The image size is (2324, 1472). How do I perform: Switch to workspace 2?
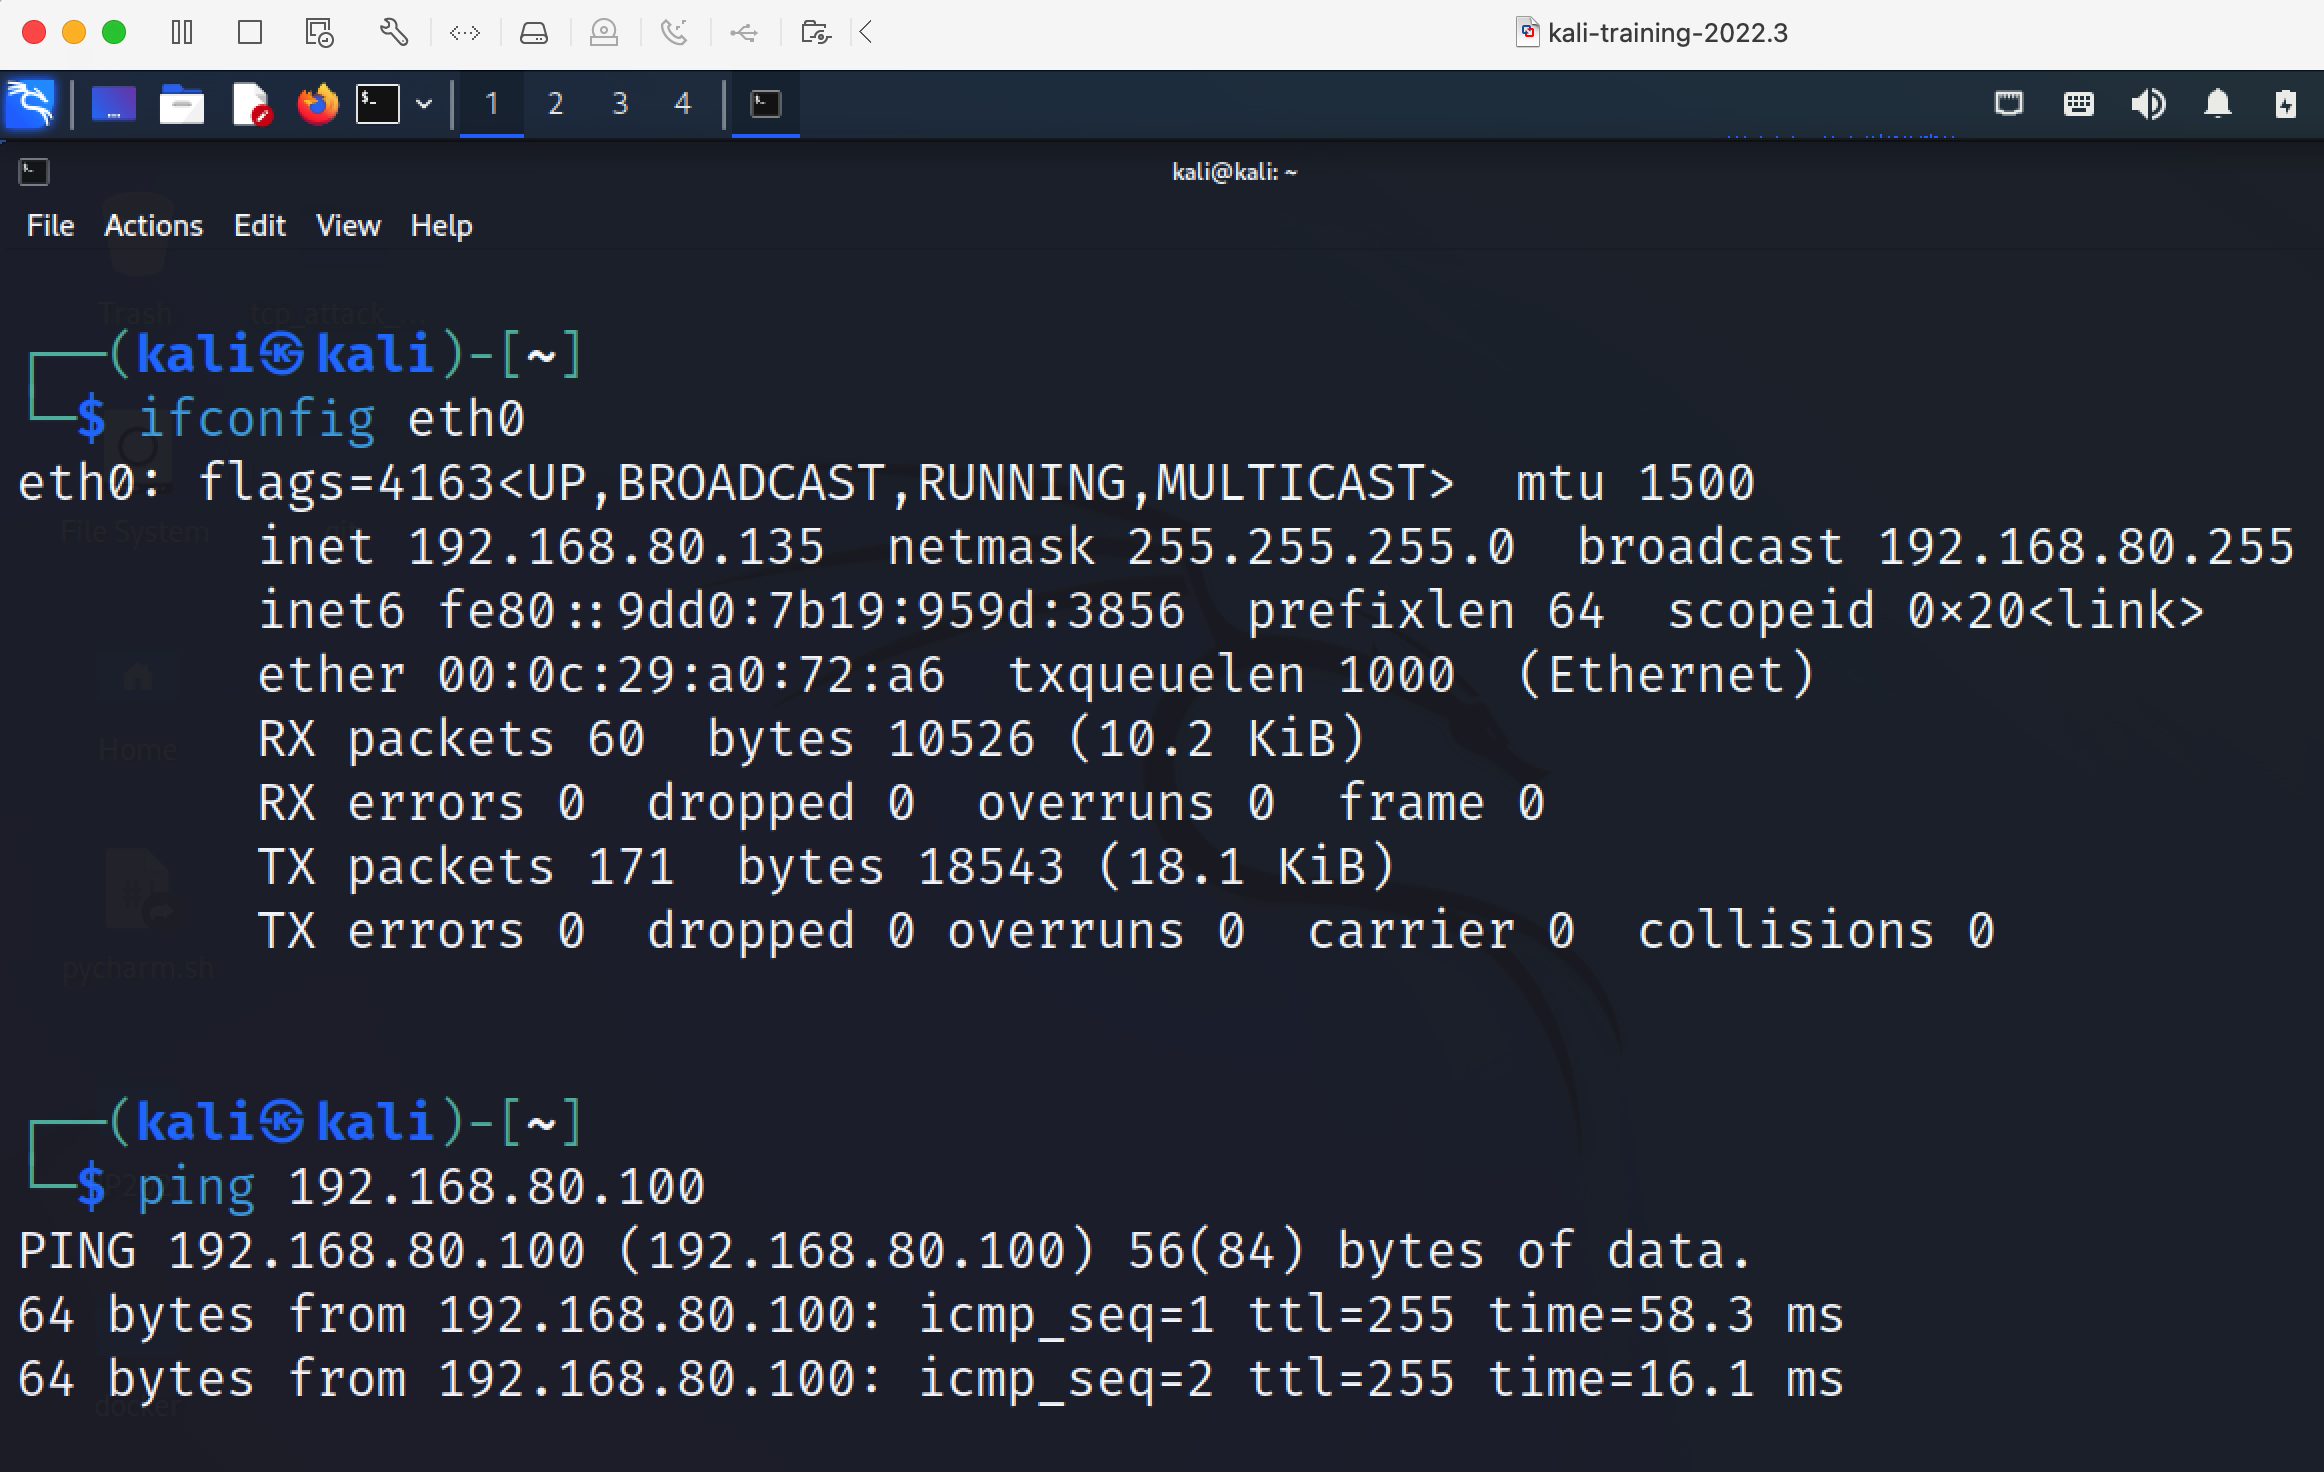(556, 104)
